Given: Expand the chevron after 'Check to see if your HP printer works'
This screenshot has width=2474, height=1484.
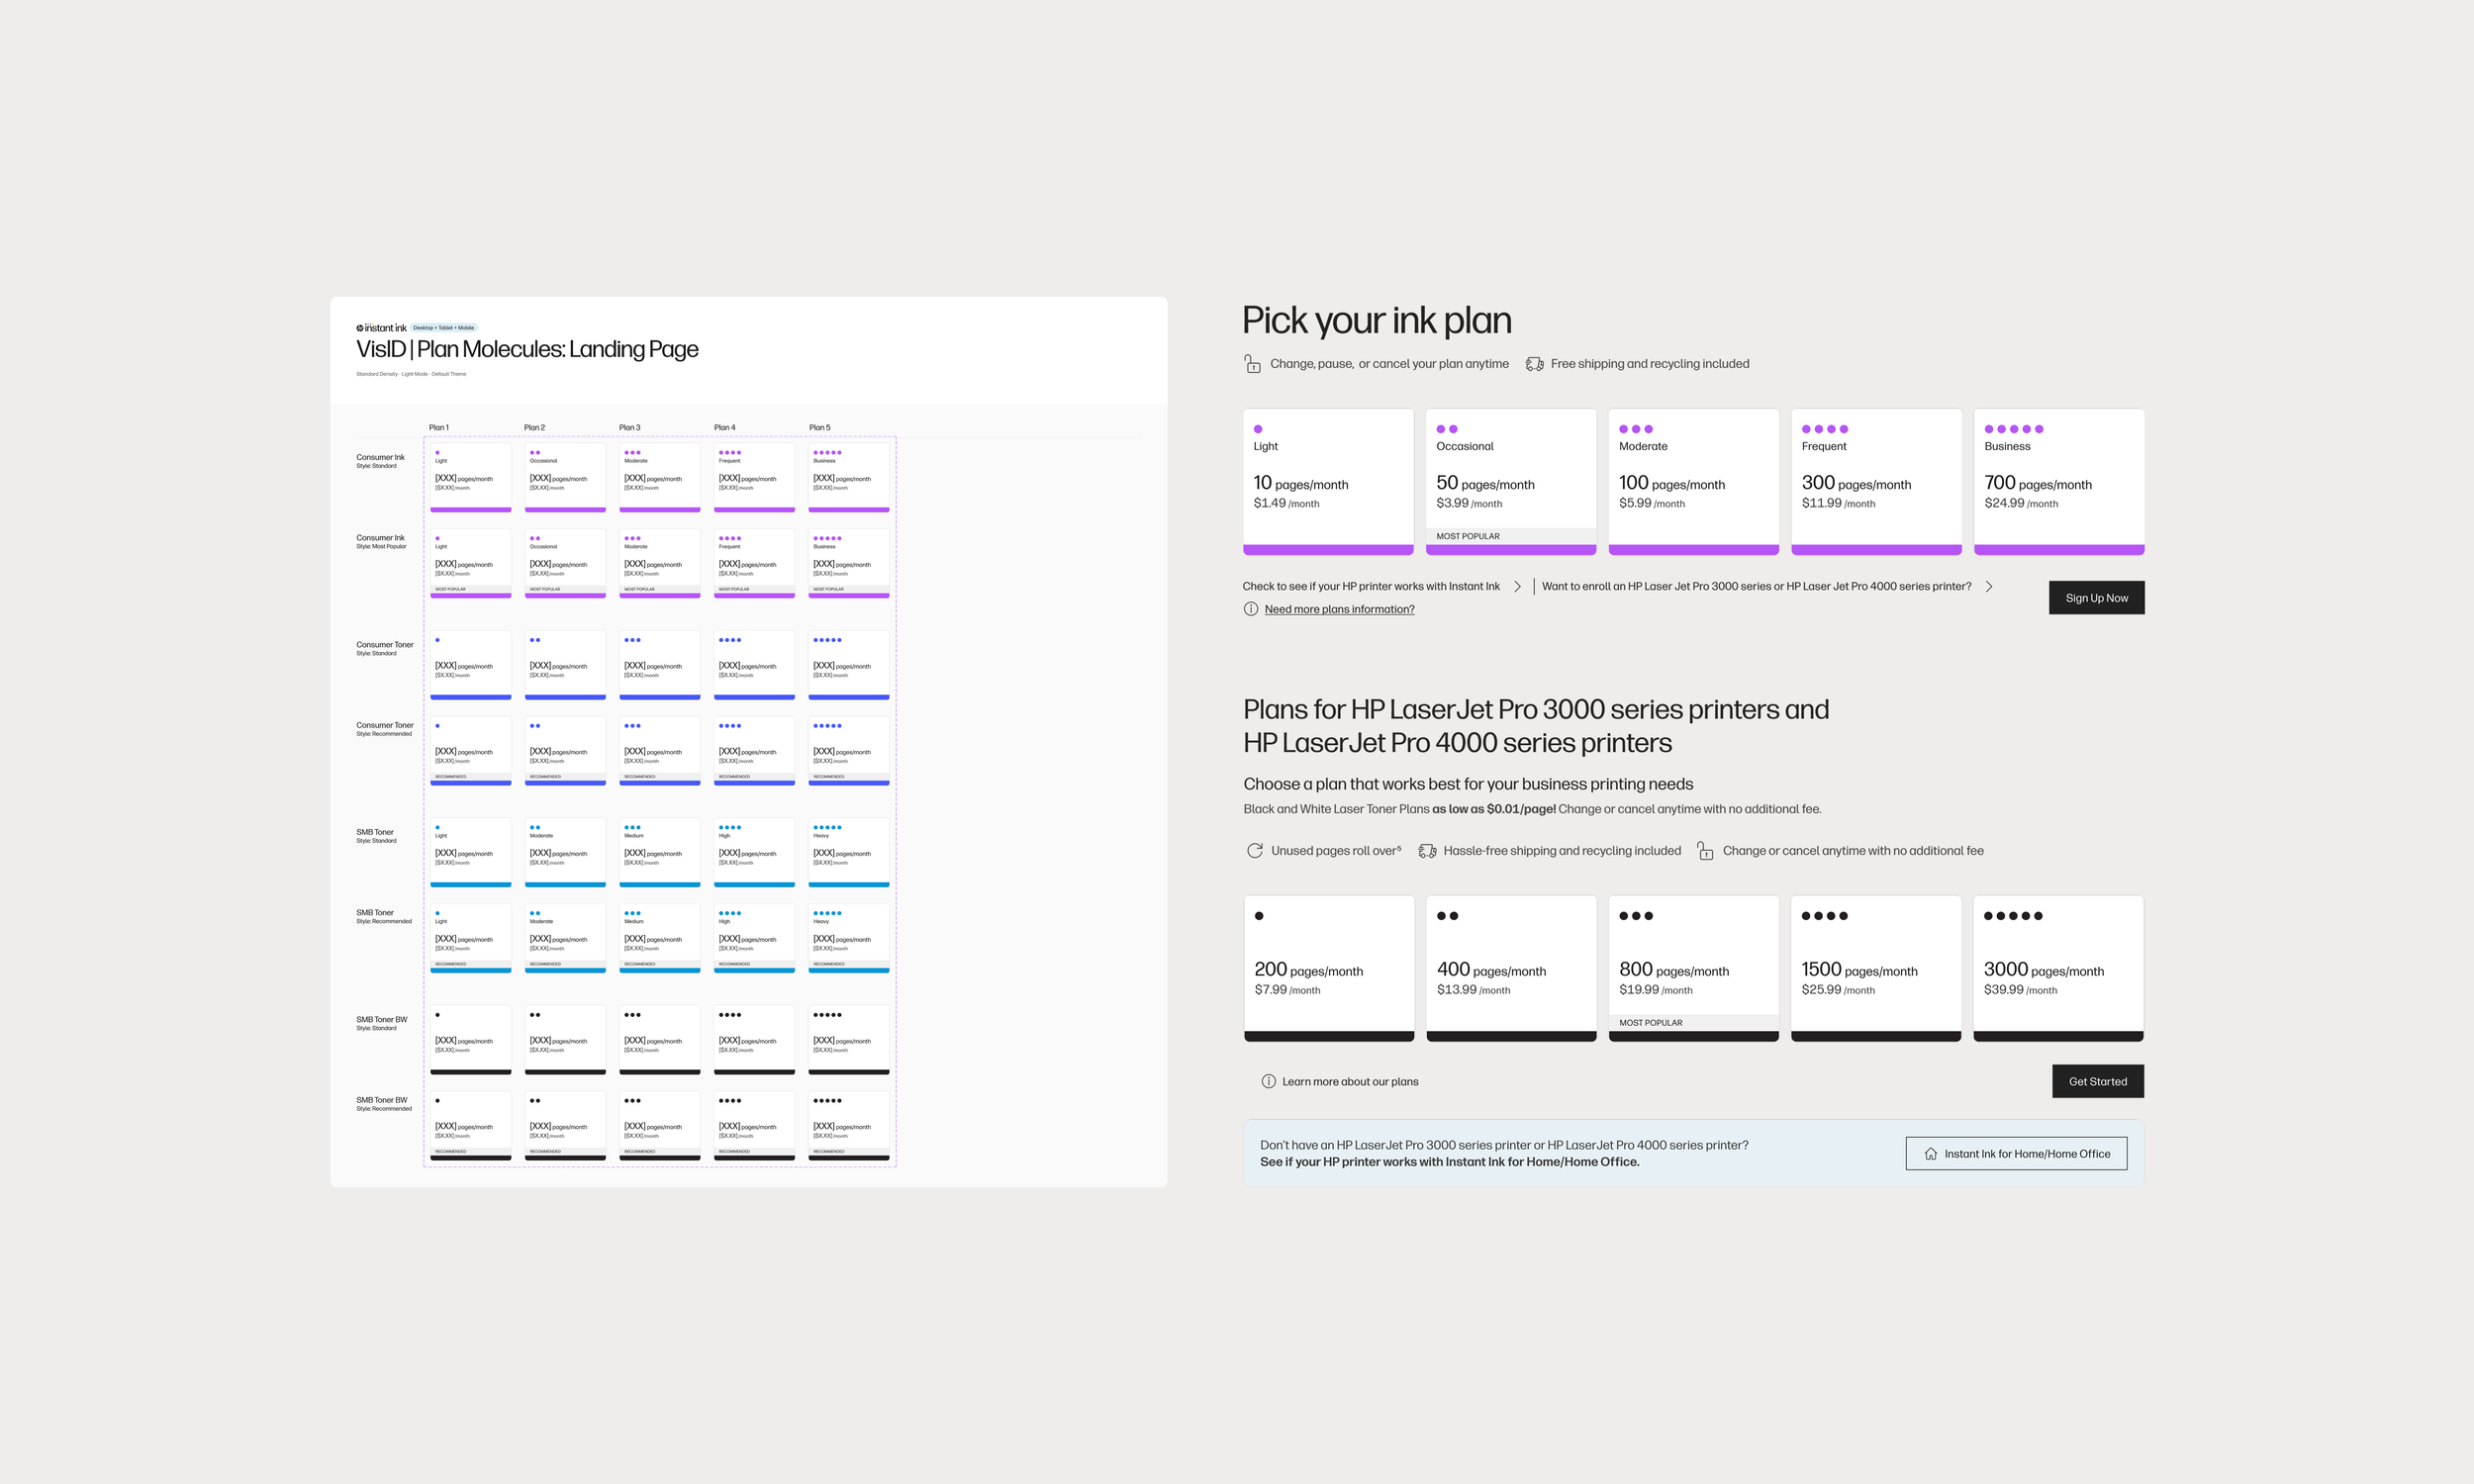Looking at the screenshot, I should pyautogui.click(x=1517, y=587).
